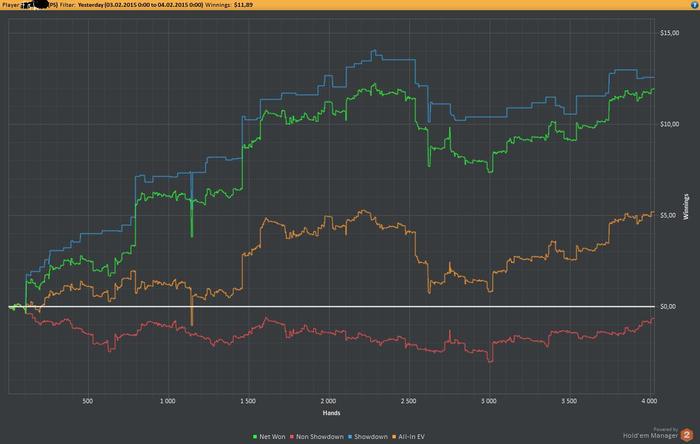Click the 3 000 tick label on the hands axis

[489, 401]
